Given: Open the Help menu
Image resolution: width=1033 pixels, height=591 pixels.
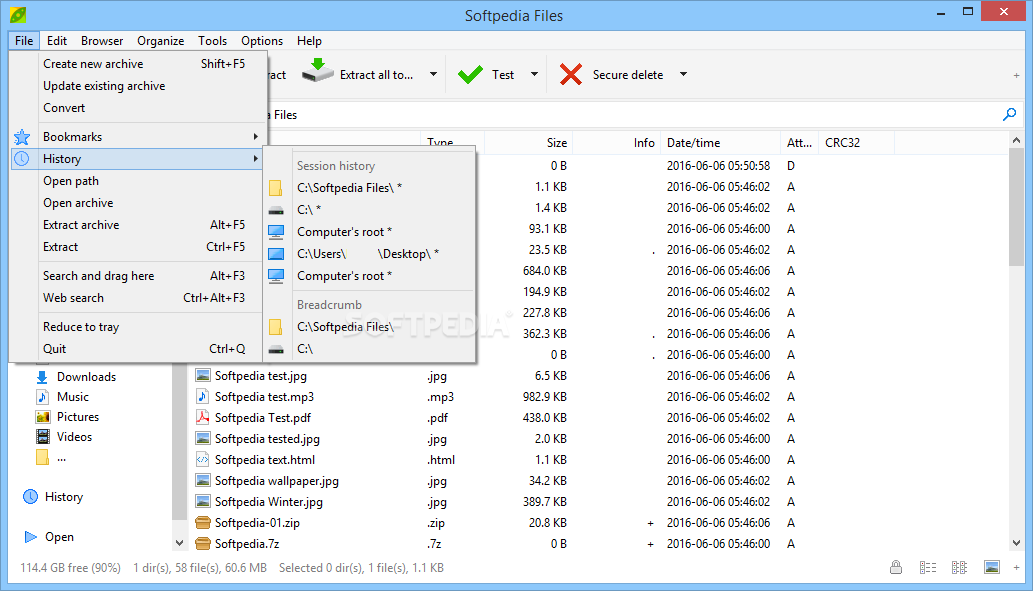Looking at the screenshot, I should coord(309,41).
